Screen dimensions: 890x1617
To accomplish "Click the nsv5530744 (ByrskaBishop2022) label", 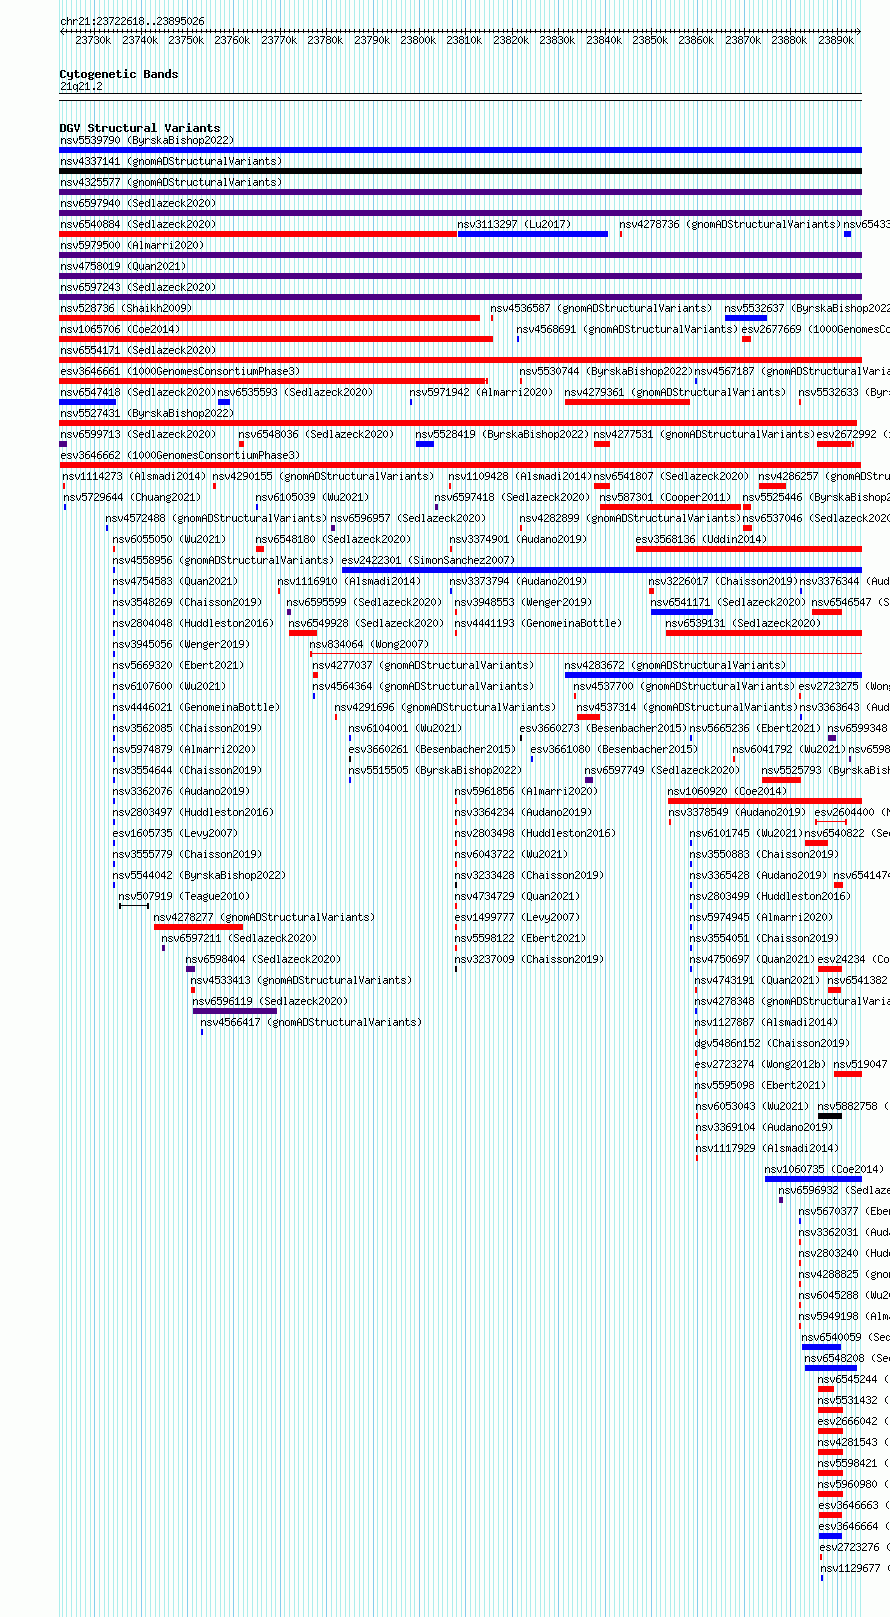I will 605,371.
